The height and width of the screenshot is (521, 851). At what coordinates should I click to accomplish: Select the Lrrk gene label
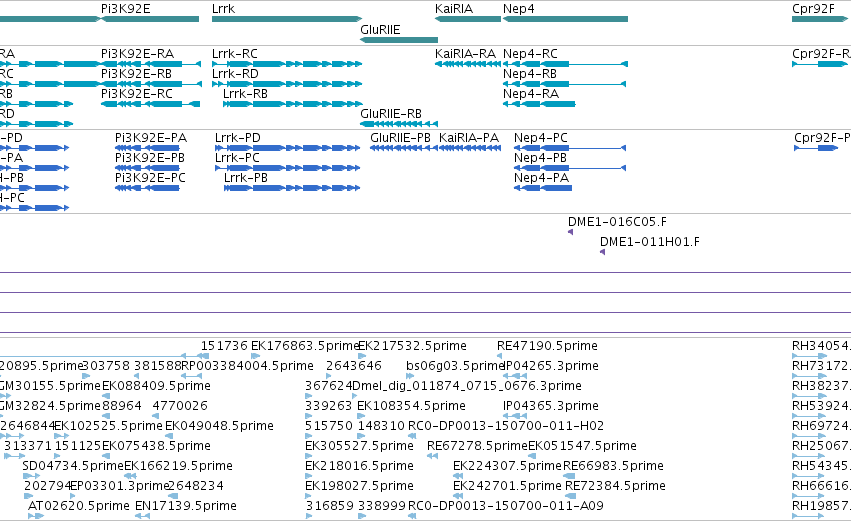pyautogui.click(x=224, y=9)
